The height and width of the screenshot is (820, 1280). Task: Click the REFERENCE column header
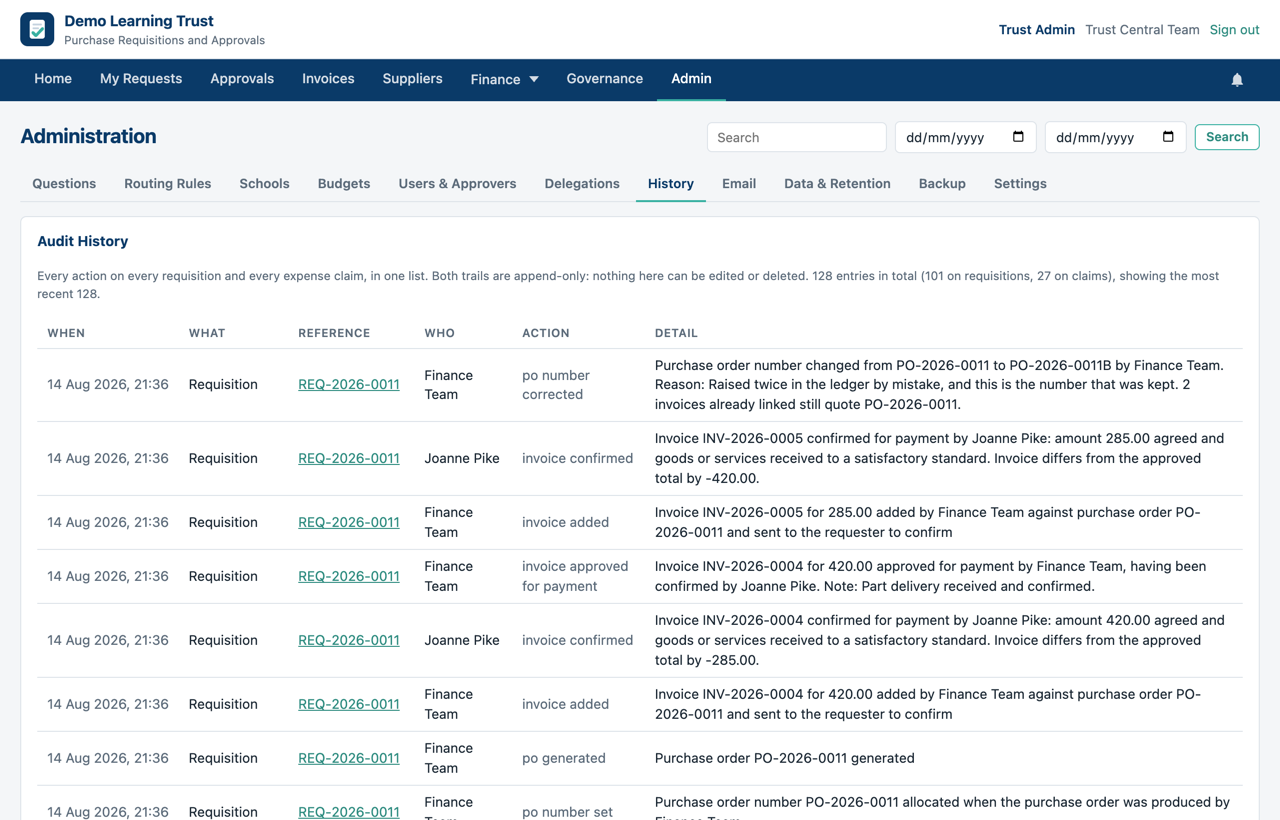(334, 333)
